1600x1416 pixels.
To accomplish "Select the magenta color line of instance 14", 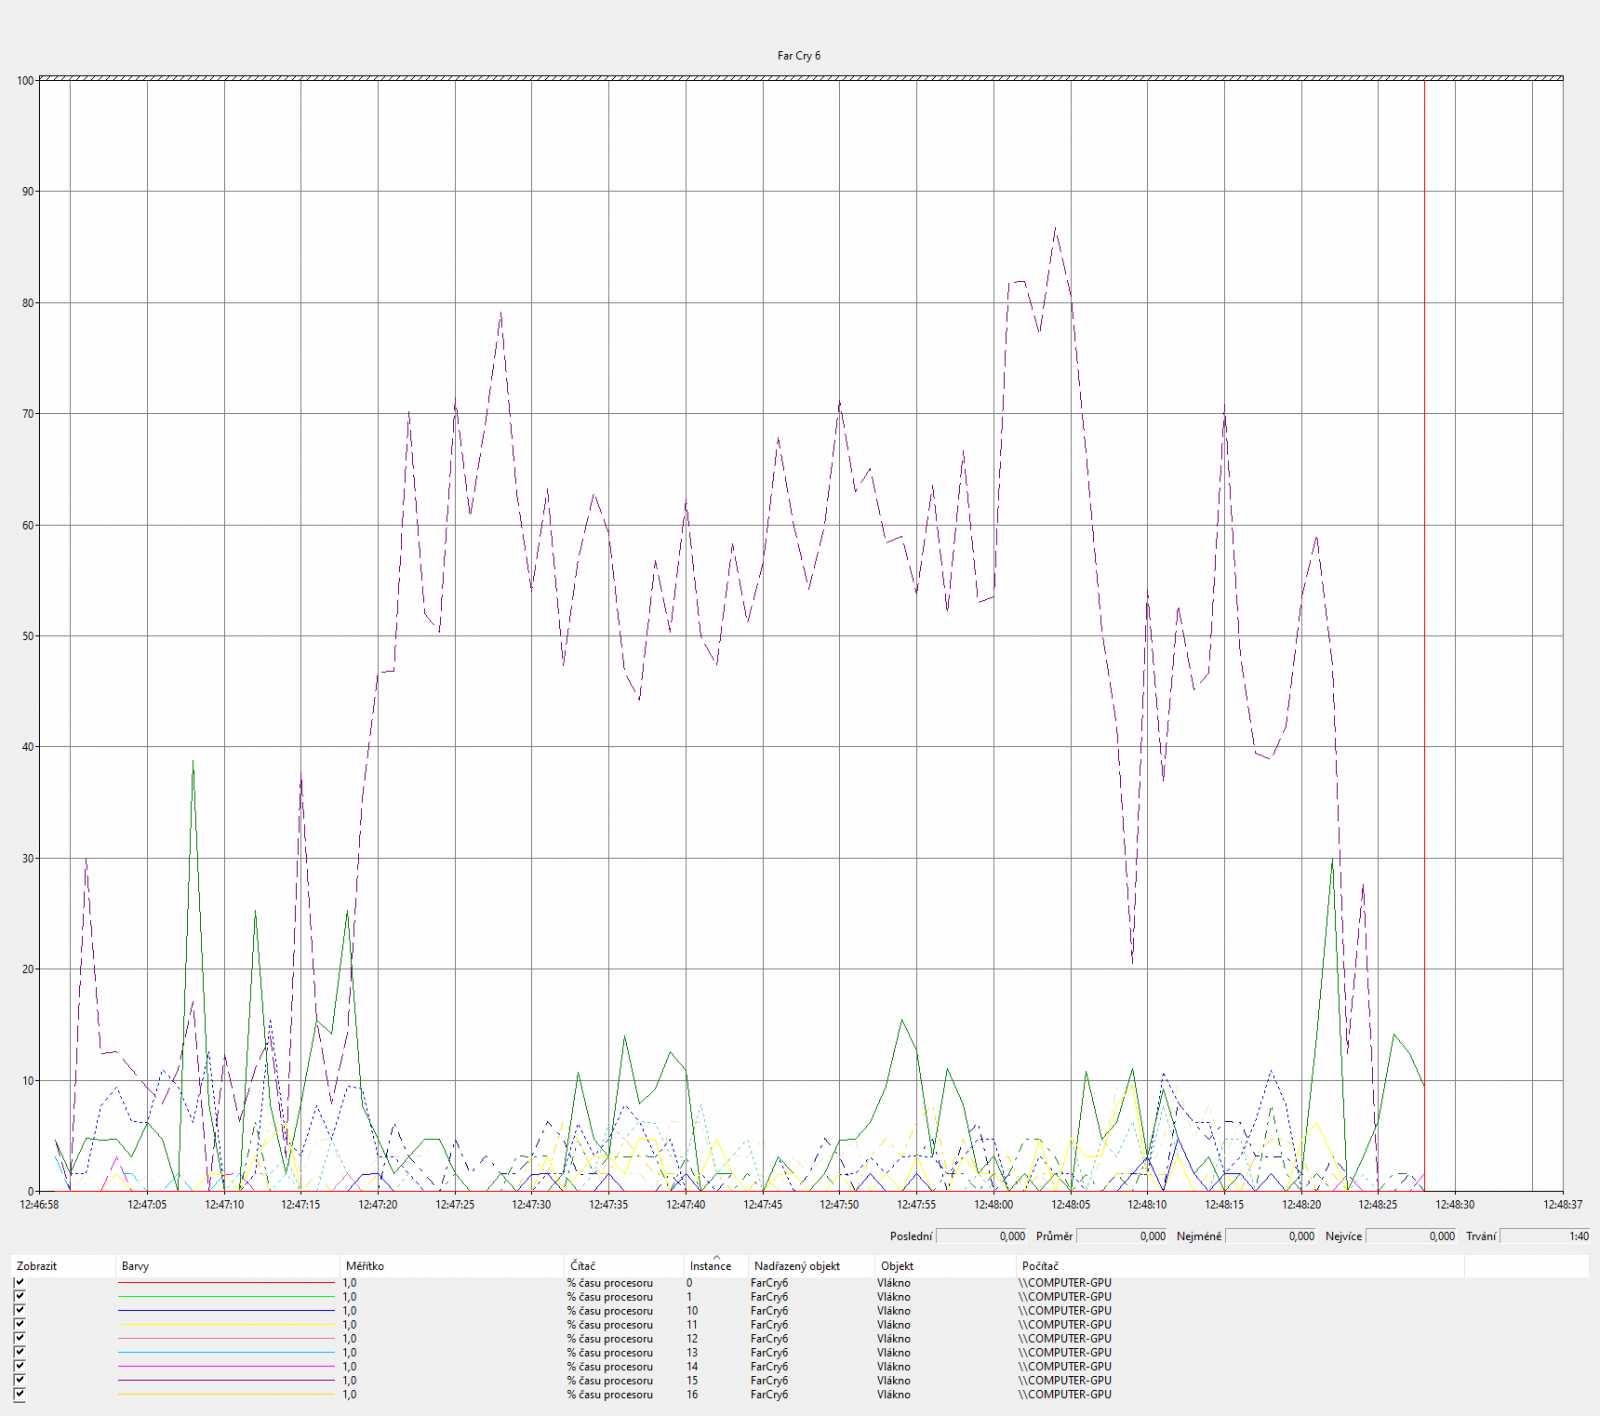I will pos(227,1366).
